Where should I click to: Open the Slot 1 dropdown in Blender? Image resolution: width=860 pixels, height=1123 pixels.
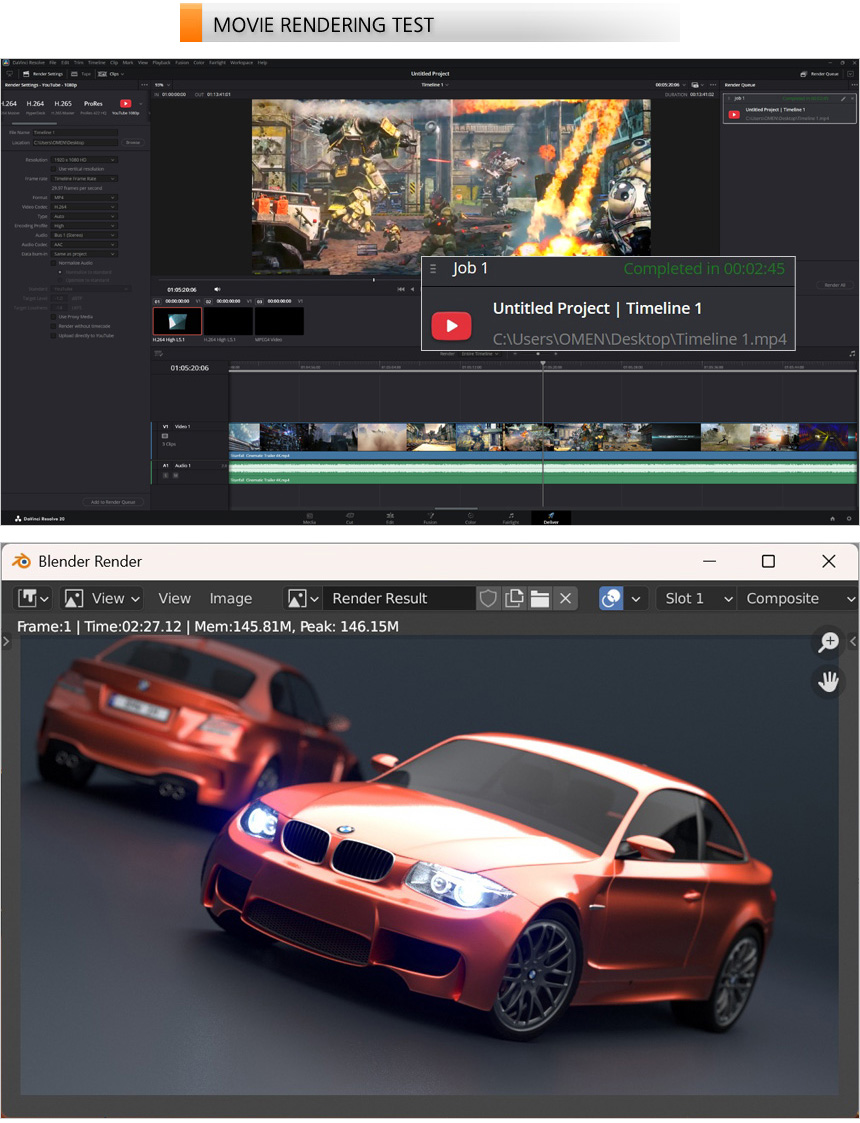coord(696,598)
